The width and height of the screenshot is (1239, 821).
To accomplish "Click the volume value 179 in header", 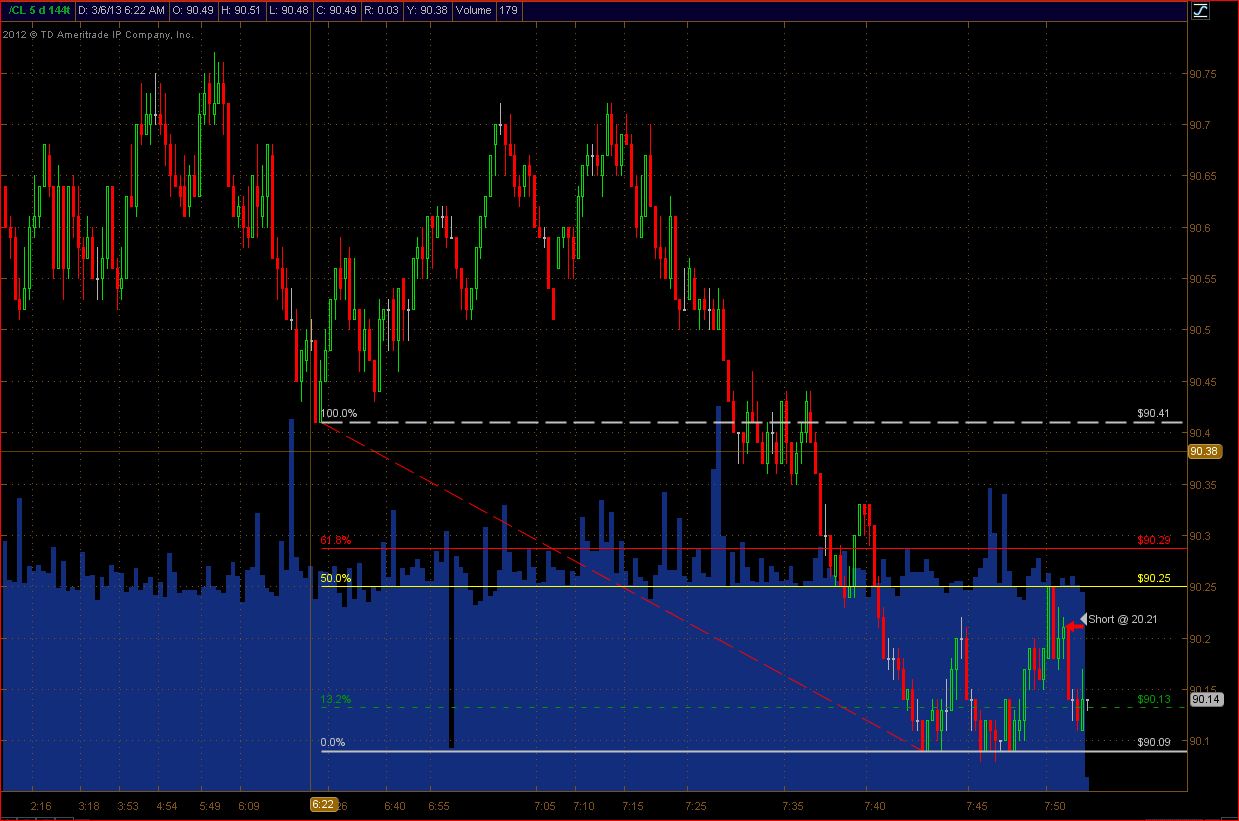I will (508, 10).
